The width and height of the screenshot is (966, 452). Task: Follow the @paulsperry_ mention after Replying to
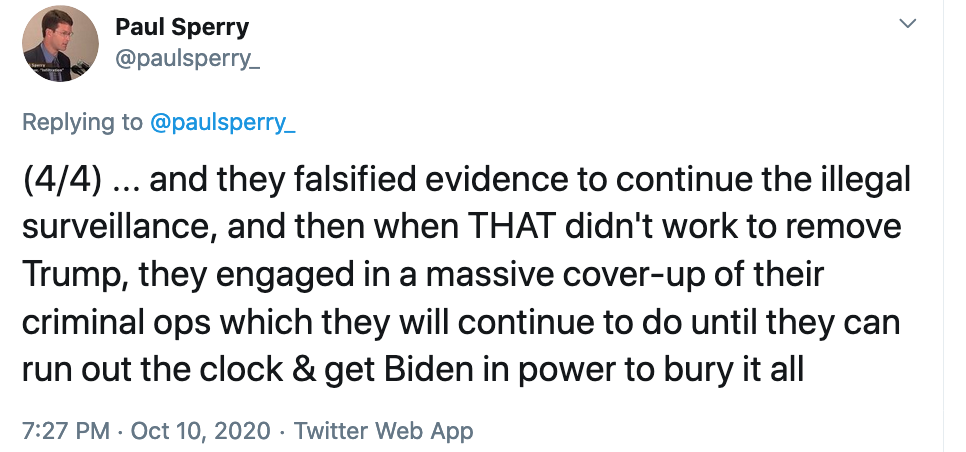(222, 122)
